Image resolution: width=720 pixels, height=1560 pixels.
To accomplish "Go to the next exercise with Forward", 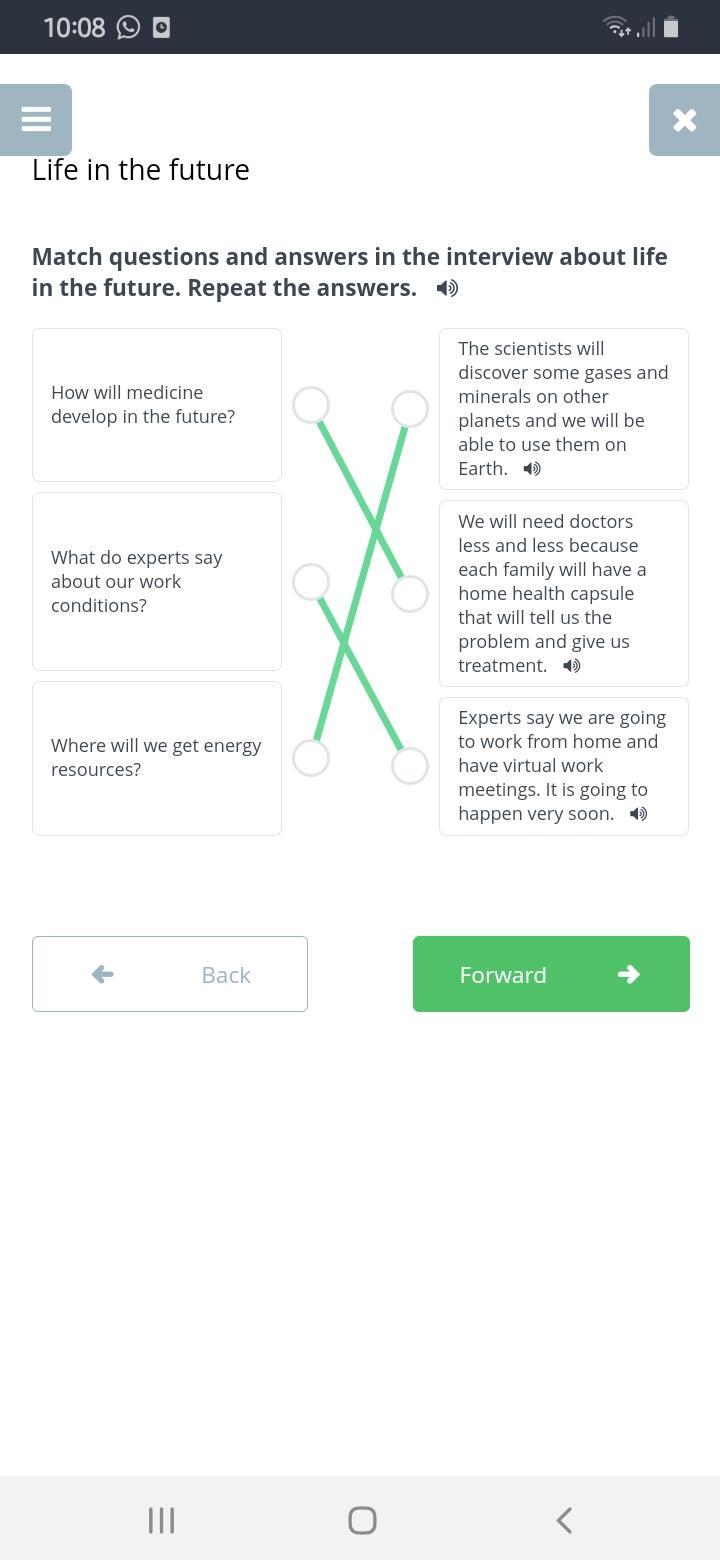I will coord(551,974).
